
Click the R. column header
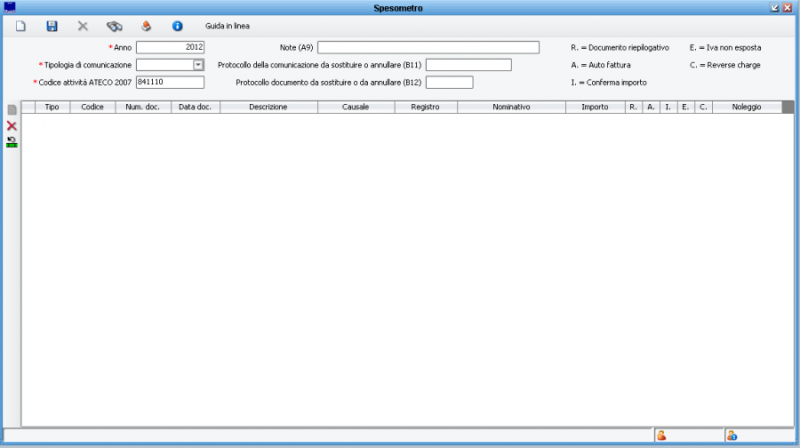633,107
